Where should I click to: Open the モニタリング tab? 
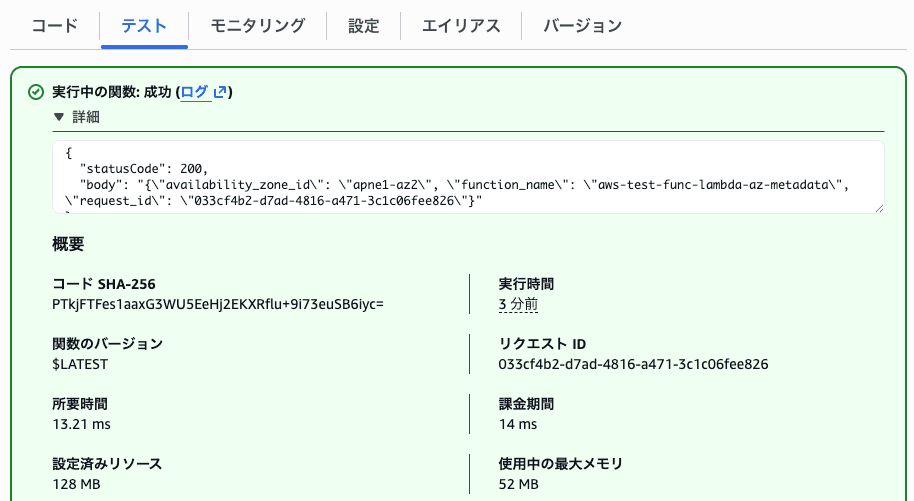[x=257, y=26]
